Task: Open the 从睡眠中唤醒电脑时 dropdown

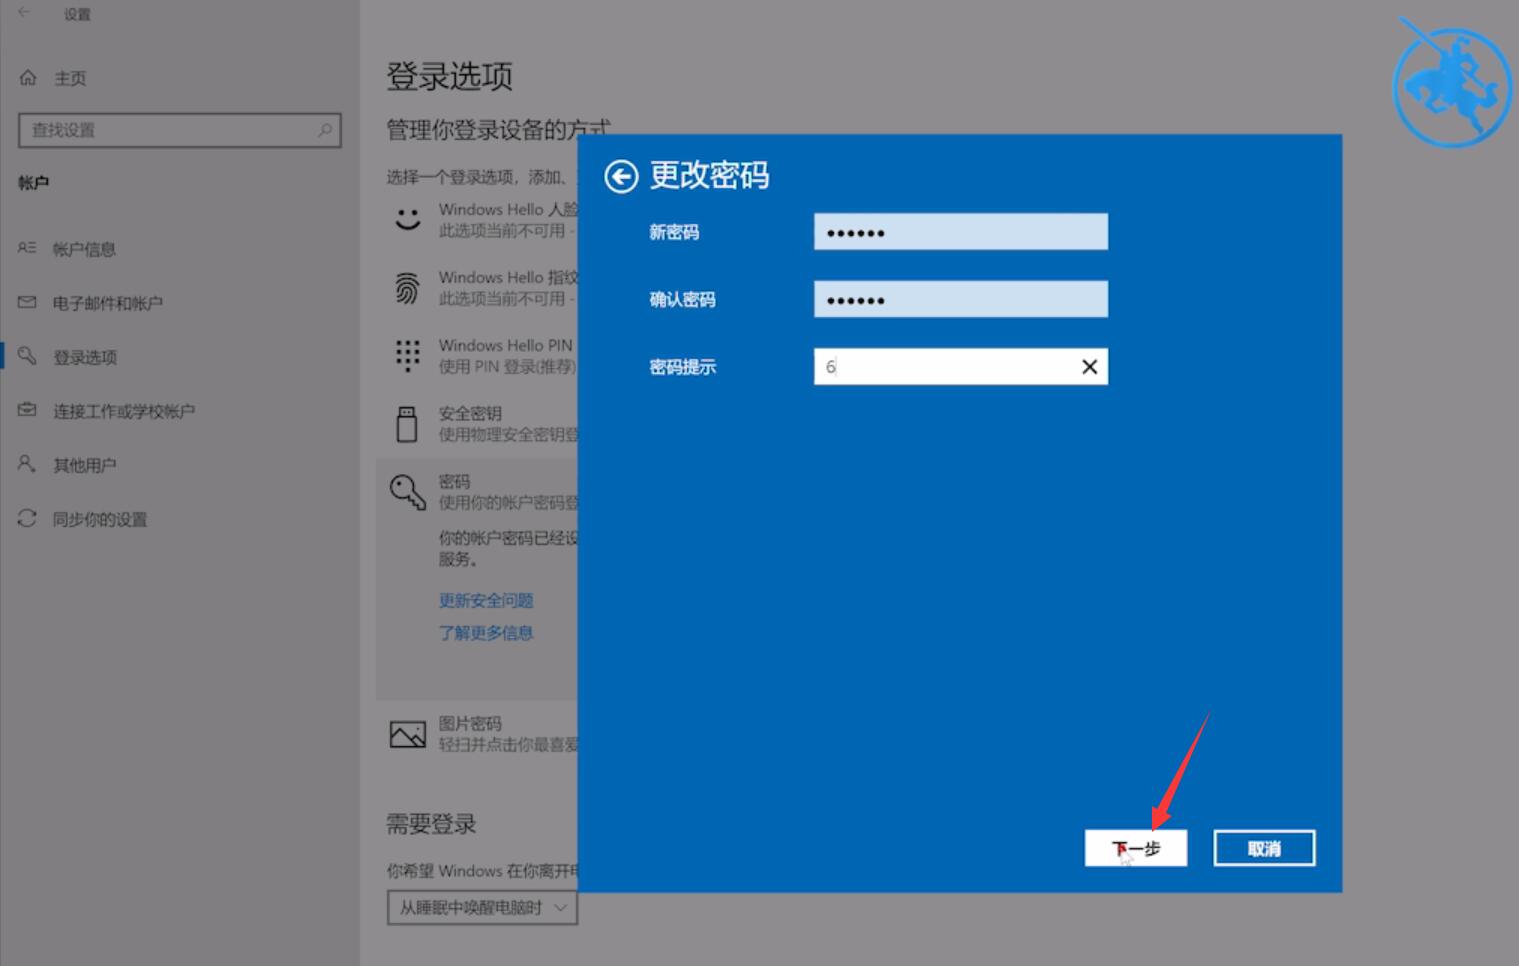Action: click(x=482, y=907)
